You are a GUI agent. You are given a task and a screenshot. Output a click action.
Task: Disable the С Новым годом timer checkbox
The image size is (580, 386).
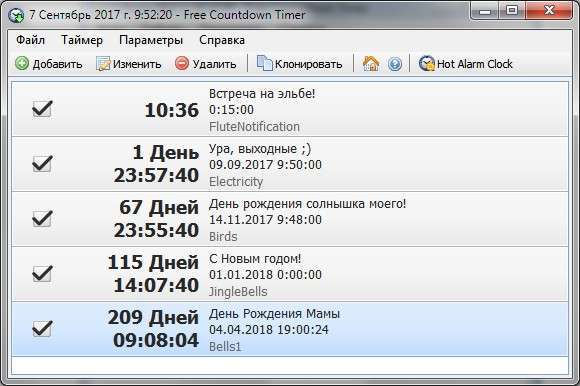(x=42, y=274)
